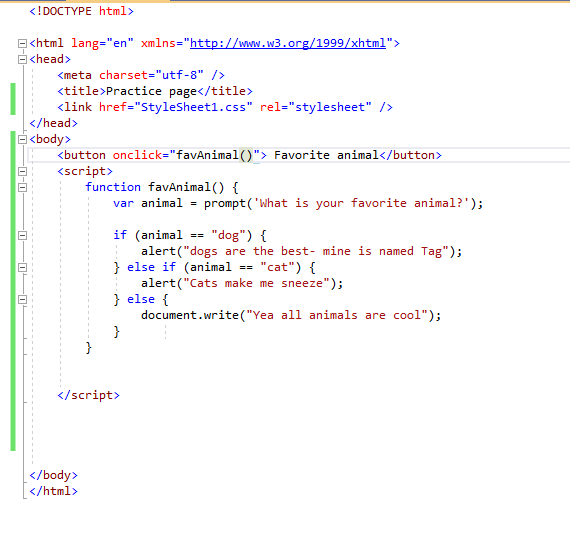
Task: Click the "Cats make me sneeze" alert line
Action: tap(242, 283)
